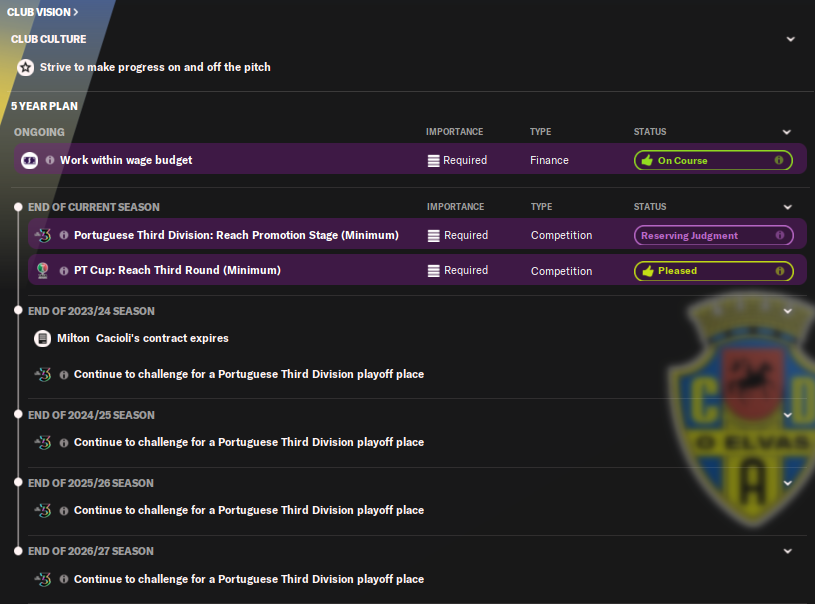Click the PT Cup trophy icon
The image size is (815, 604).
pyautogui.click(x=43, y=270)
